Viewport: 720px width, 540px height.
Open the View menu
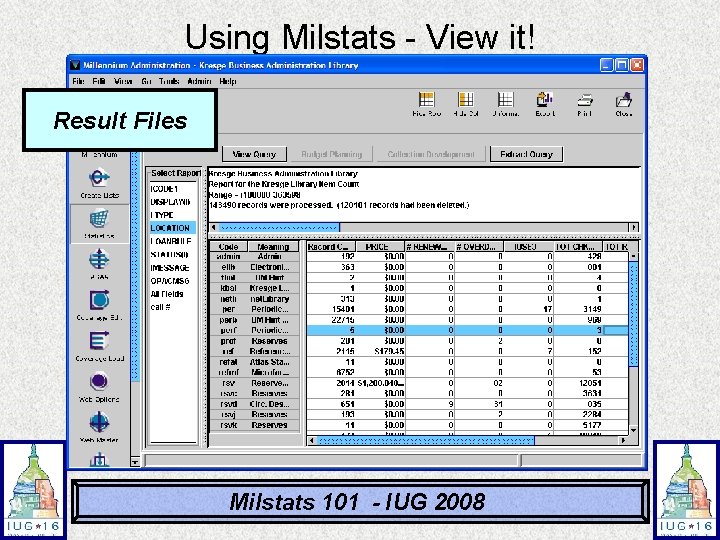coord(123,81)
